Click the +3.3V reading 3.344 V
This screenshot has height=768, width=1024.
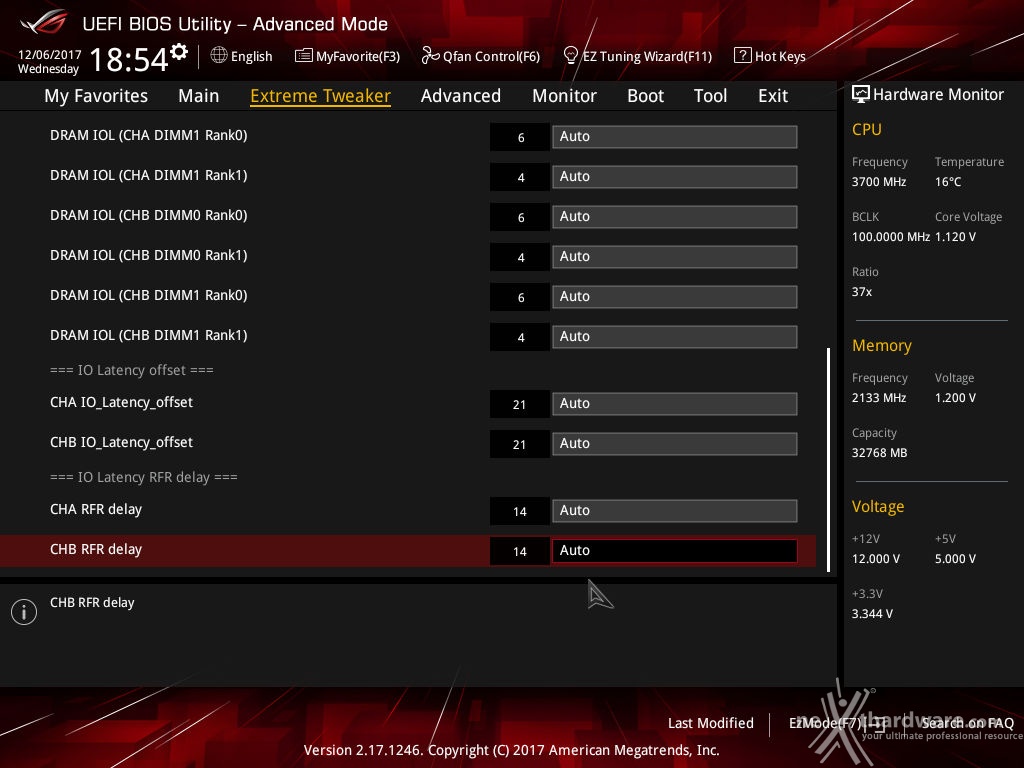coord(872,614)
